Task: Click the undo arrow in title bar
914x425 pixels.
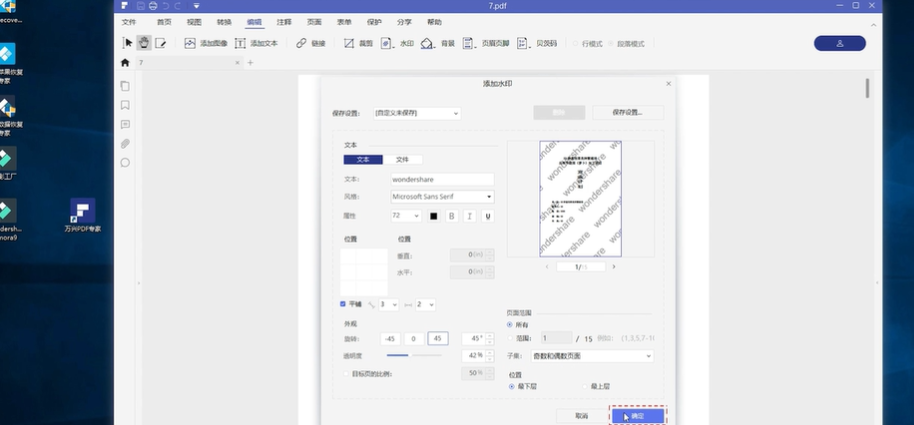Action: (x=165, y=6)
